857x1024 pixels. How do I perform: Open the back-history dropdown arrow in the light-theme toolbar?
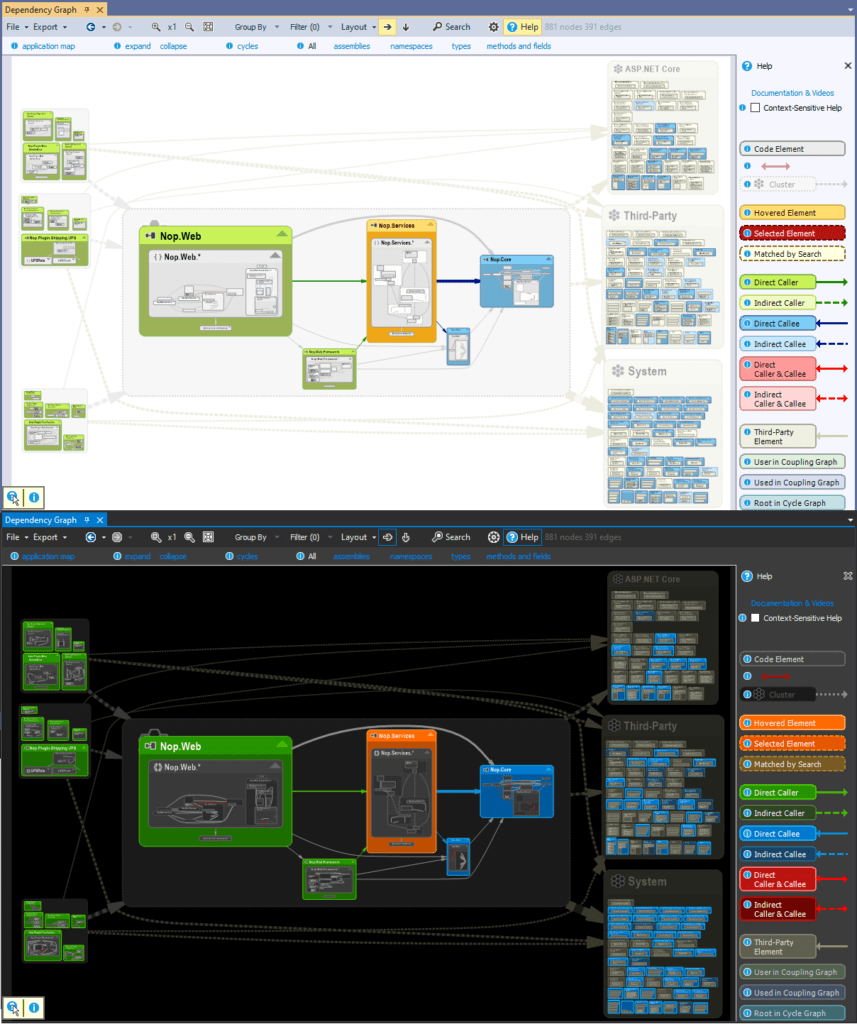point(104,27)
